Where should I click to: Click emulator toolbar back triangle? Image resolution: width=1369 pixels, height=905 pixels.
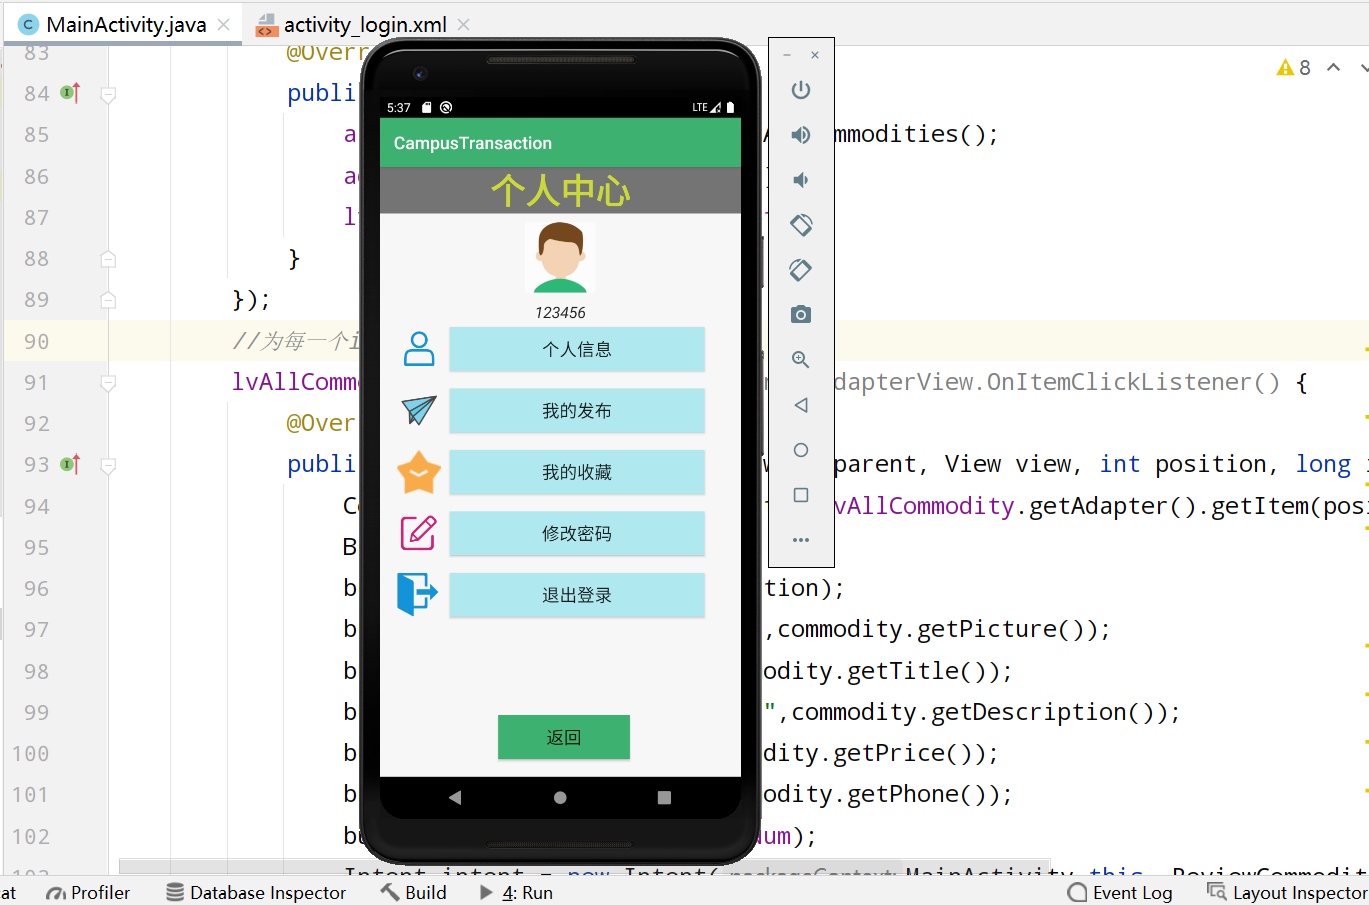coord(801,405)
